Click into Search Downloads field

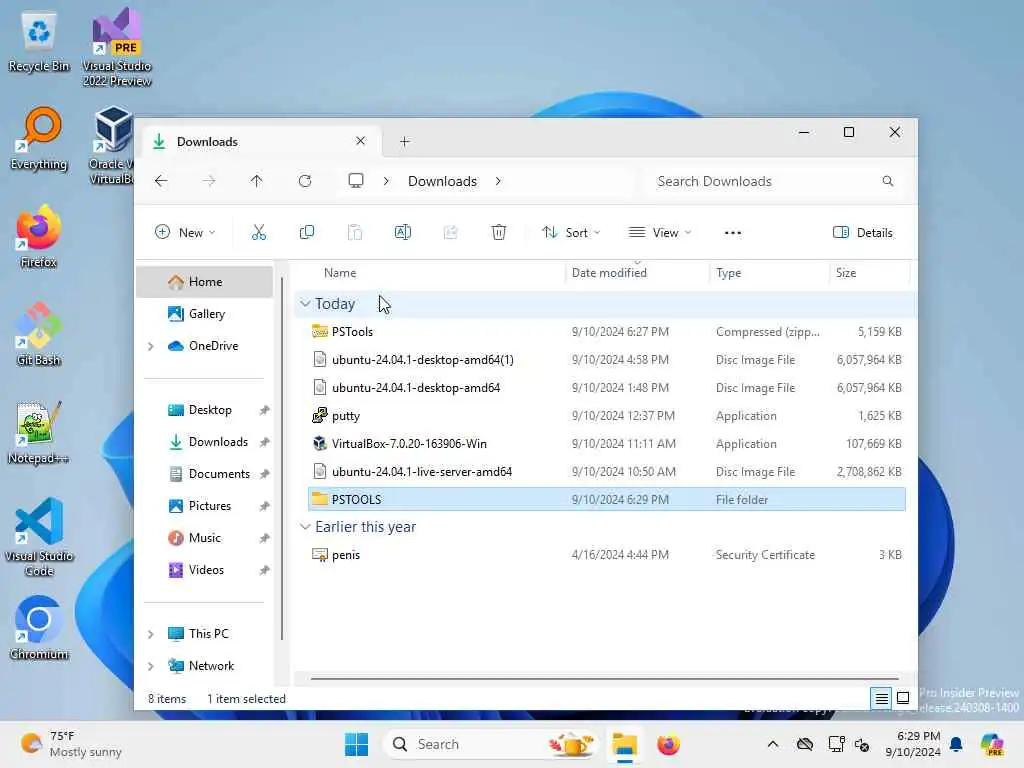pos(773,181)
